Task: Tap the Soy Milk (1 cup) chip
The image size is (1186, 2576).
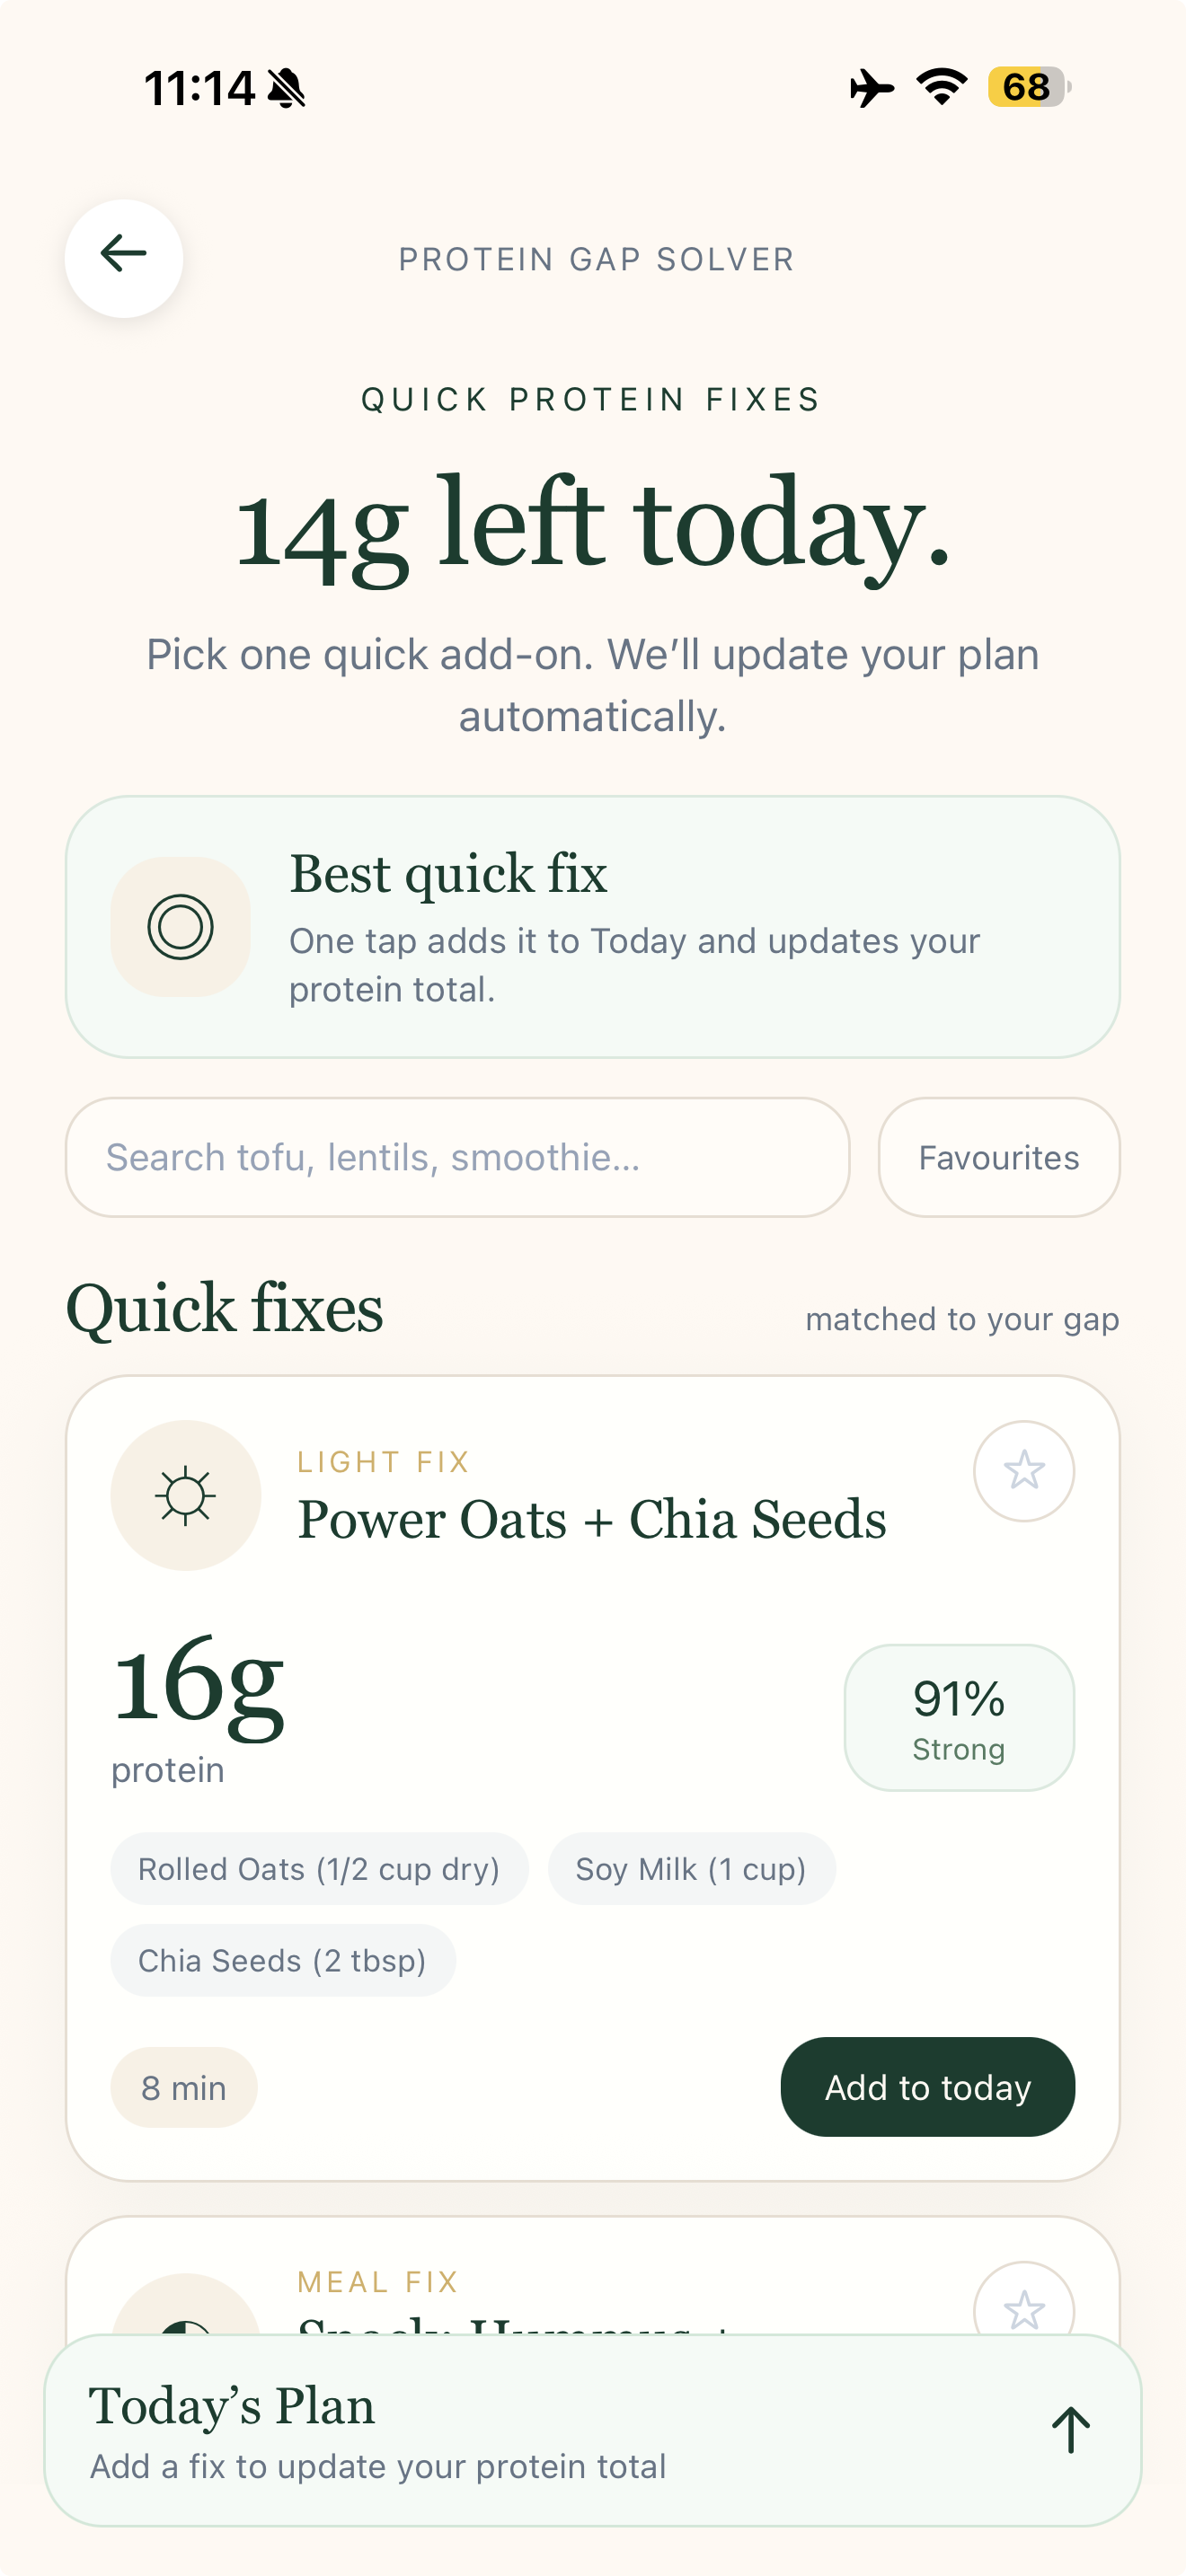Action: (x=691, y=1869)
